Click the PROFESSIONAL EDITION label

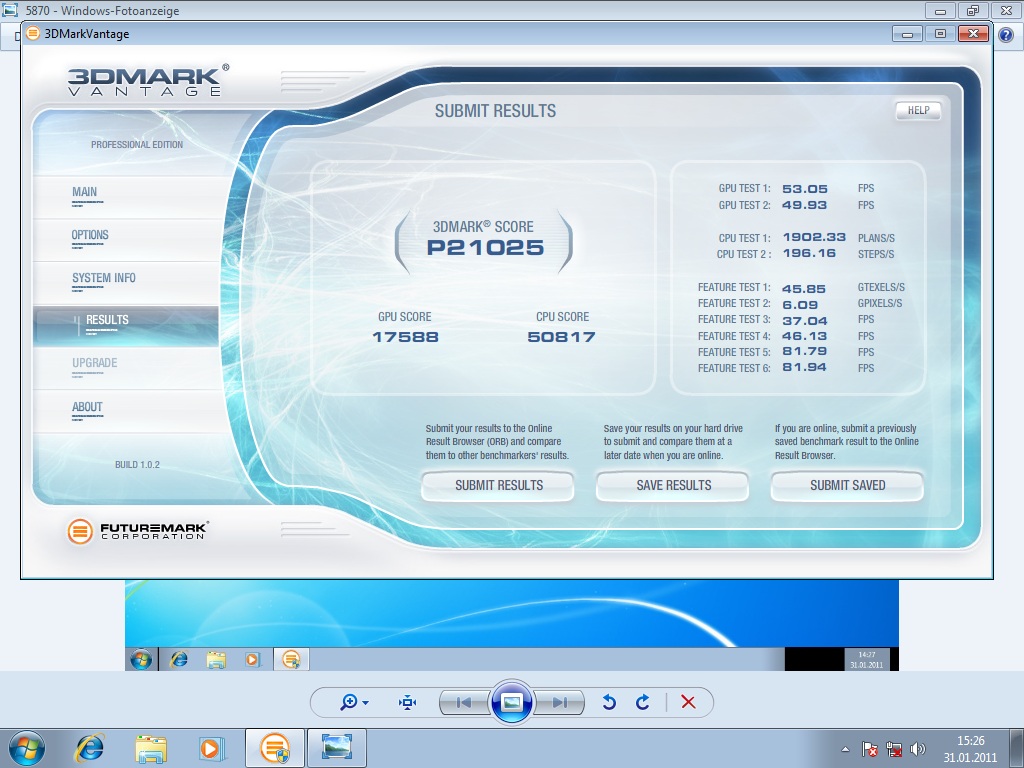pyautogui.click(x=137, y=145)
